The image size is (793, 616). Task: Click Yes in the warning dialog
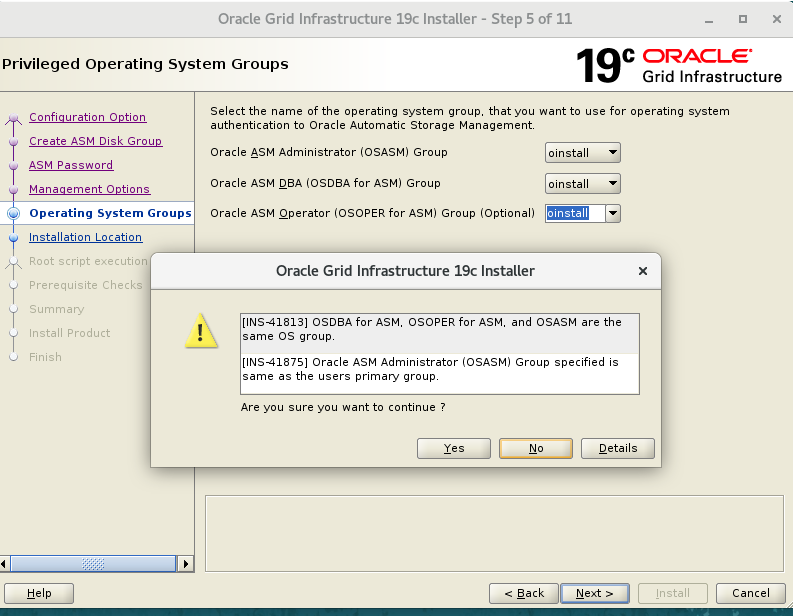click(x=454, y=448)
